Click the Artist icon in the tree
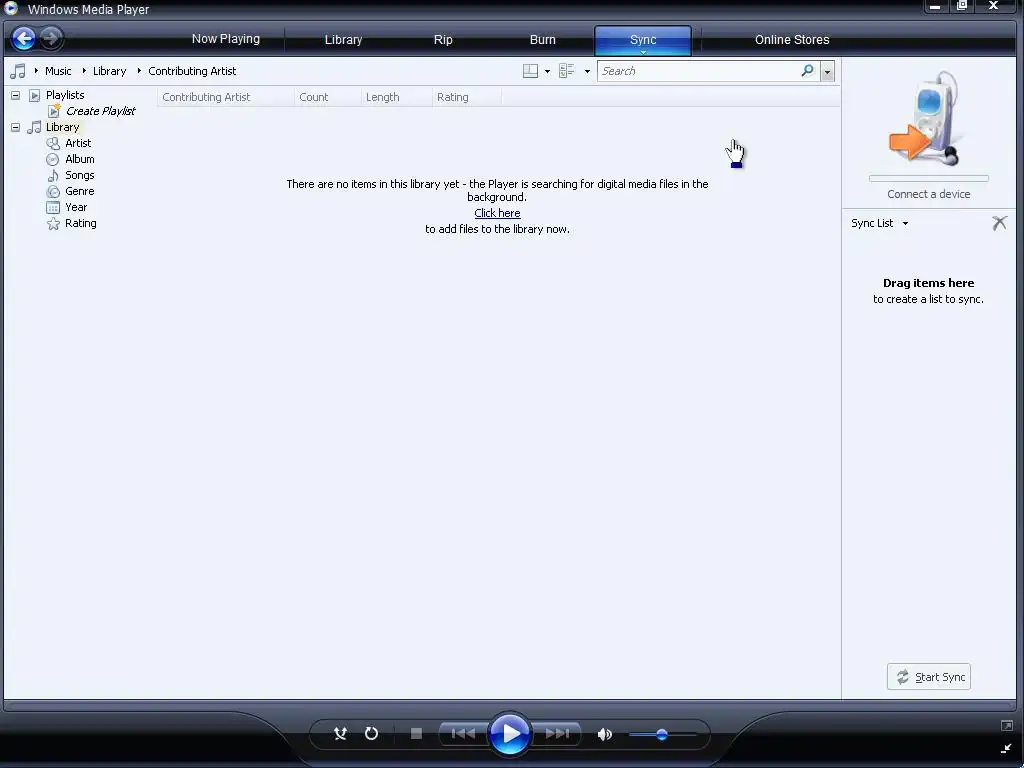 (x=53, y=143)
